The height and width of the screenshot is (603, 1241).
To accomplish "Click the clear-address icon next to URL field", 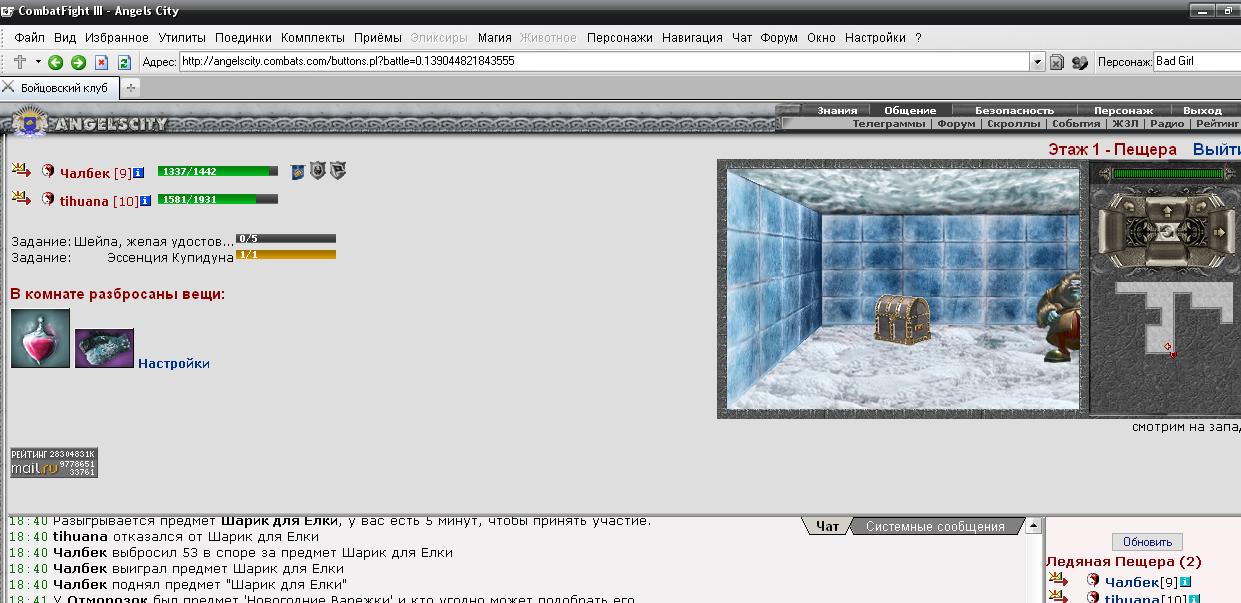I will [1056, 62].
